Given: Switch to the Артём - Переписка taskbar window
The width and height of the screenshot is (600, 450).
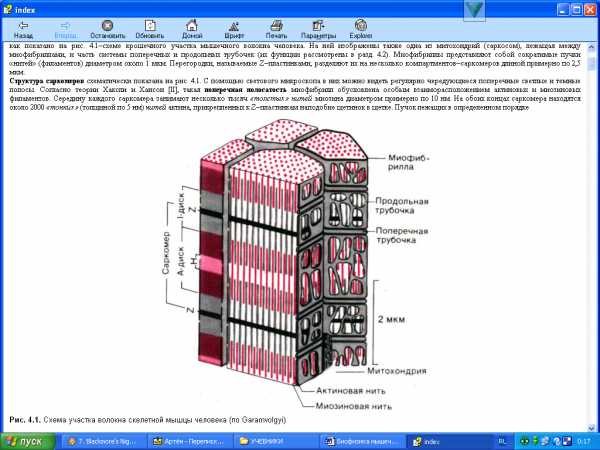Looking at the screenshot, I should click(x=189, y=442).
